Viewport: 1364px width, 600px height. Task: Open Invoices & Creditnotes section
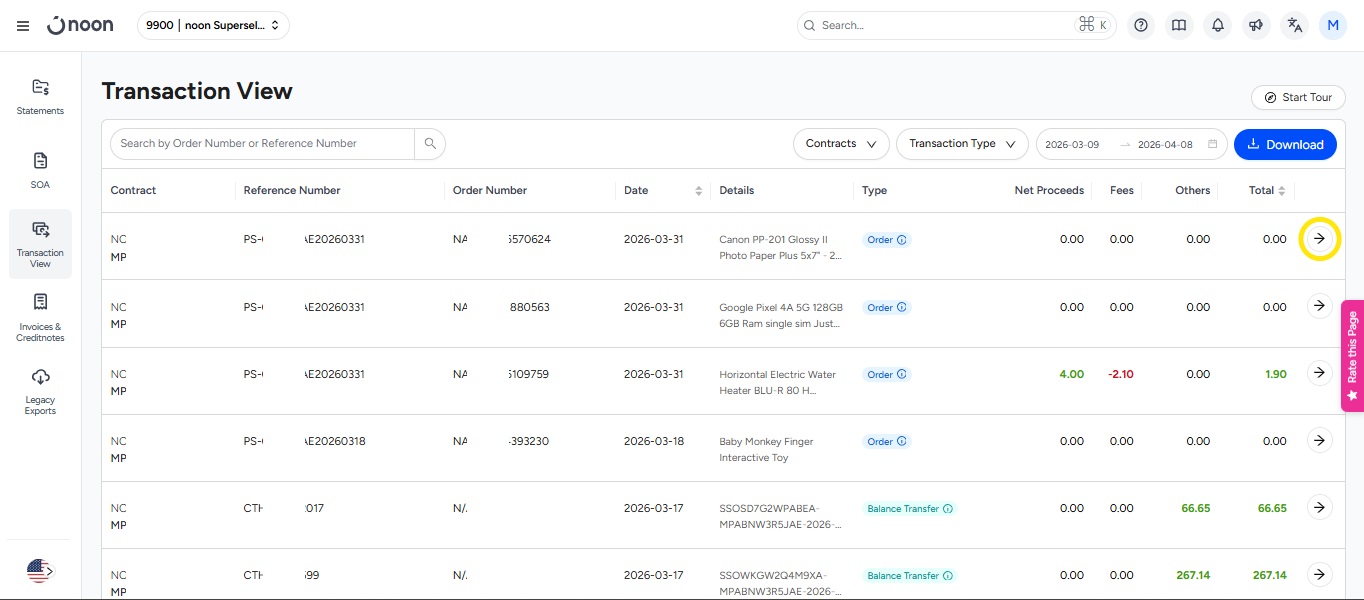pyautogui.click(x=40, y=317)
